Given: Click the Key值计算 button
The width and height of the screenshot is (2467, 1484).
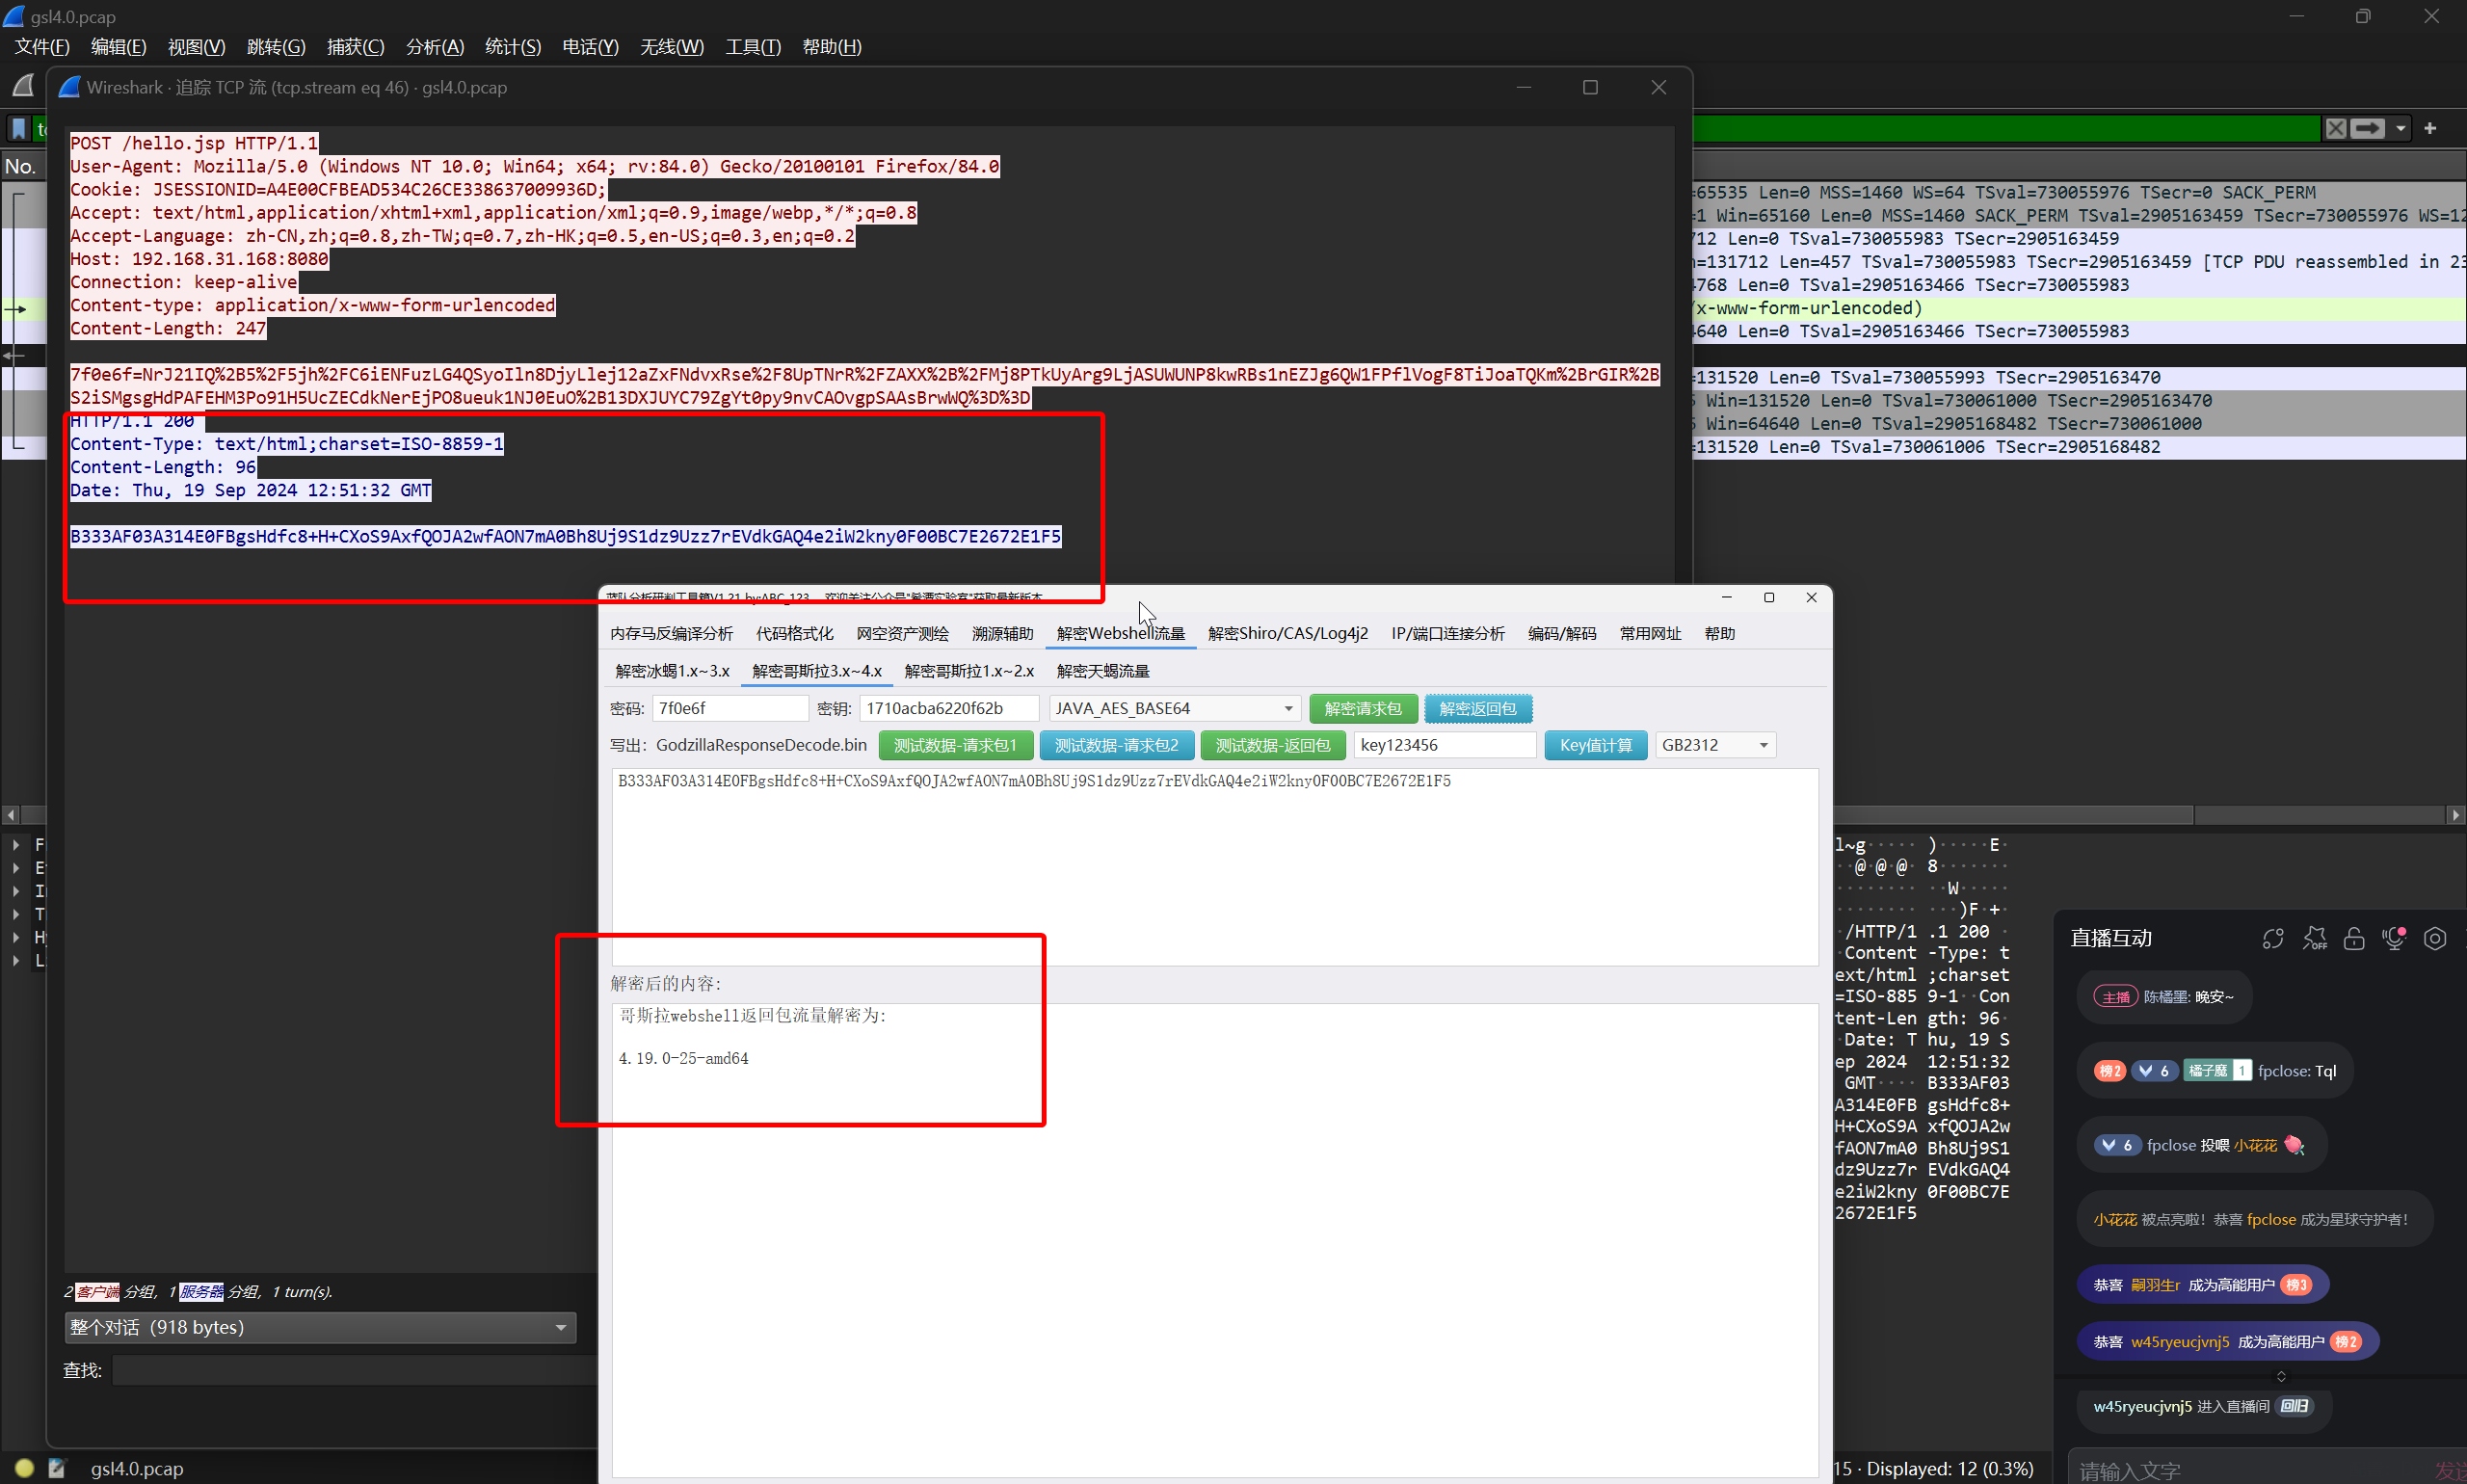Looking at the screenshot, I should click(1596, 745).
